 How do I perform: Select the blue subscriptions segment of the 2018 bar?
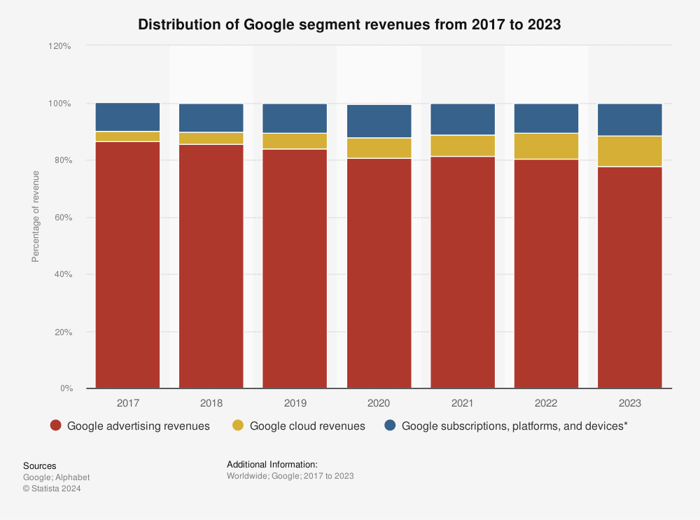click(211, 118)
